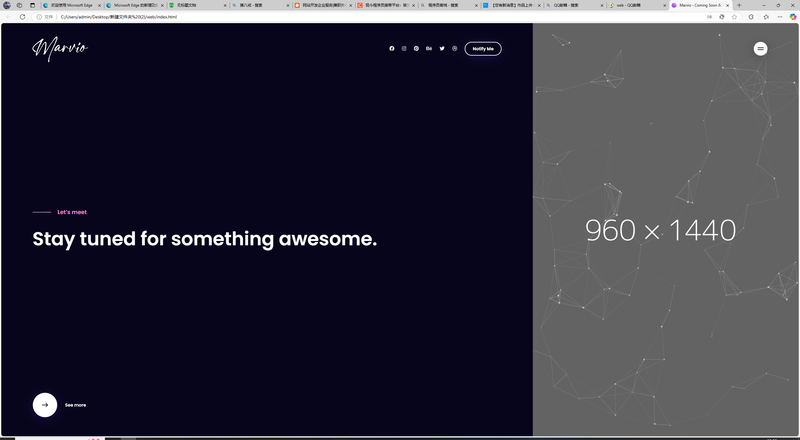Switch to the red-icon outsourcing platform tab
Image resolution: width=800 pixels, height=440 pixels.
click(386, 5)
